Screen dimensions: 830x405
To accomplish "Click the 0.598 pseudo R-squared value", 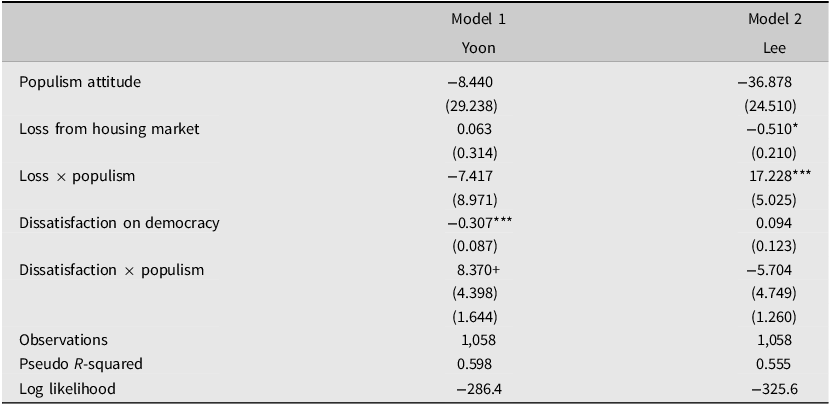I will click(x=474, y=364).
